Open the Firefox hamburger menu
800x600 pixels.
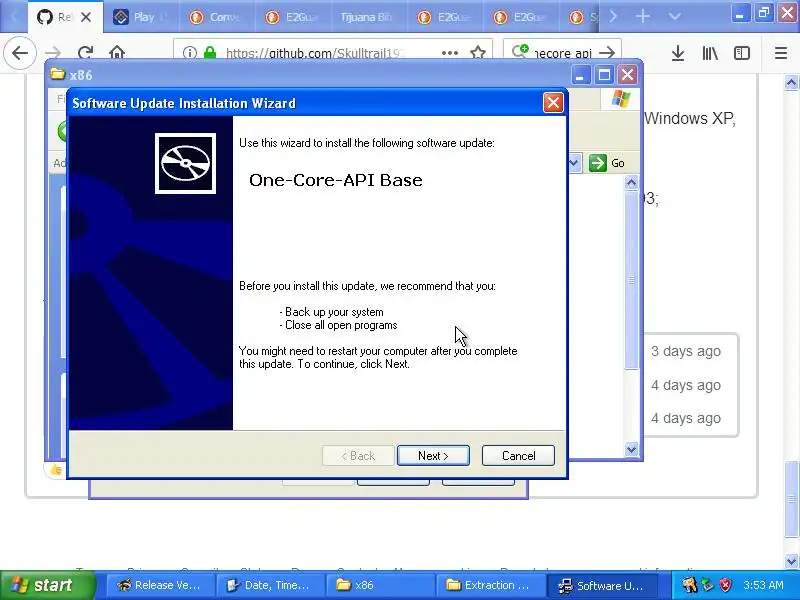pos(781,53)
